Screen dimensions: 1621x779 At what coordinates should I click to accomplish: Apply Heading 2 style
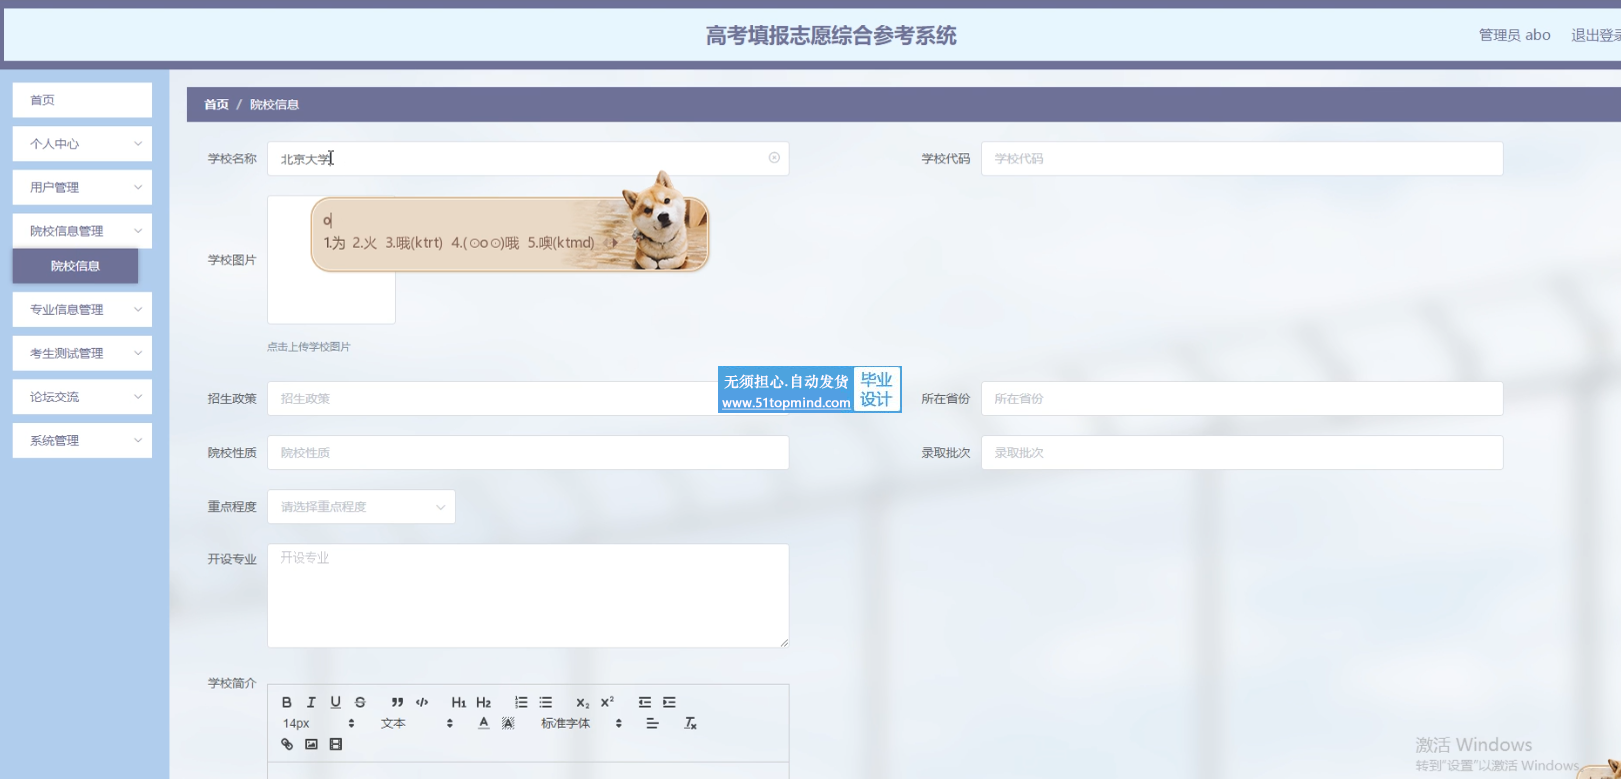tap(484, 702)
